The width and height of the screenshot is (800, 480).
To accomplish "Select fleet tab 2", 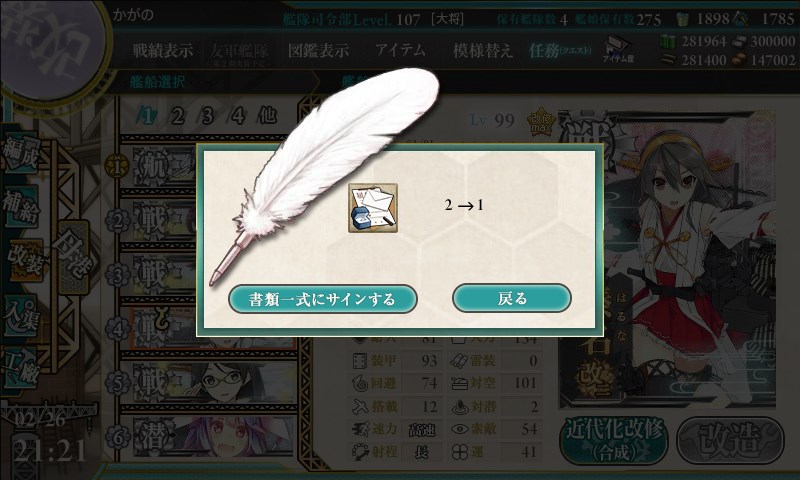I will [x=177, y=116].
